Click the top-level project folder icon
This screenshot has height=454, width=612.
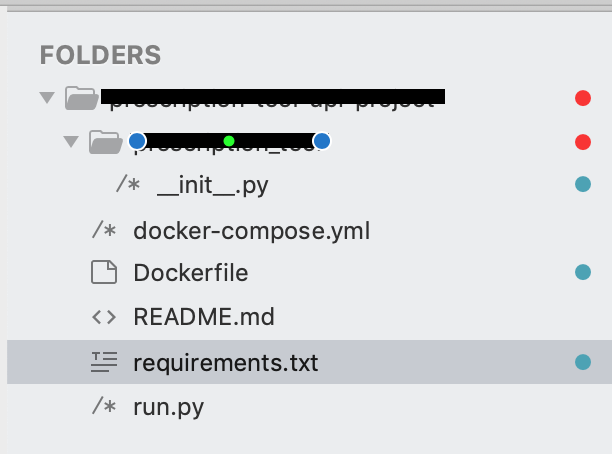click(81, 98)
